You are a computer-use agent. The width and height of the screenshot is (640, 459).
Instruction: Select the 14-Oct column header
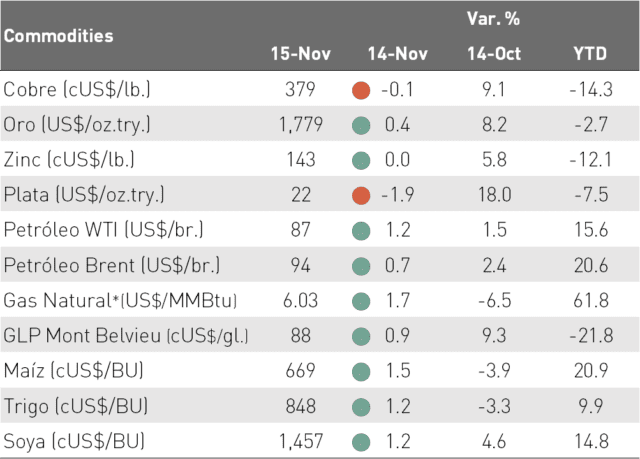click(x=494, y=54)
